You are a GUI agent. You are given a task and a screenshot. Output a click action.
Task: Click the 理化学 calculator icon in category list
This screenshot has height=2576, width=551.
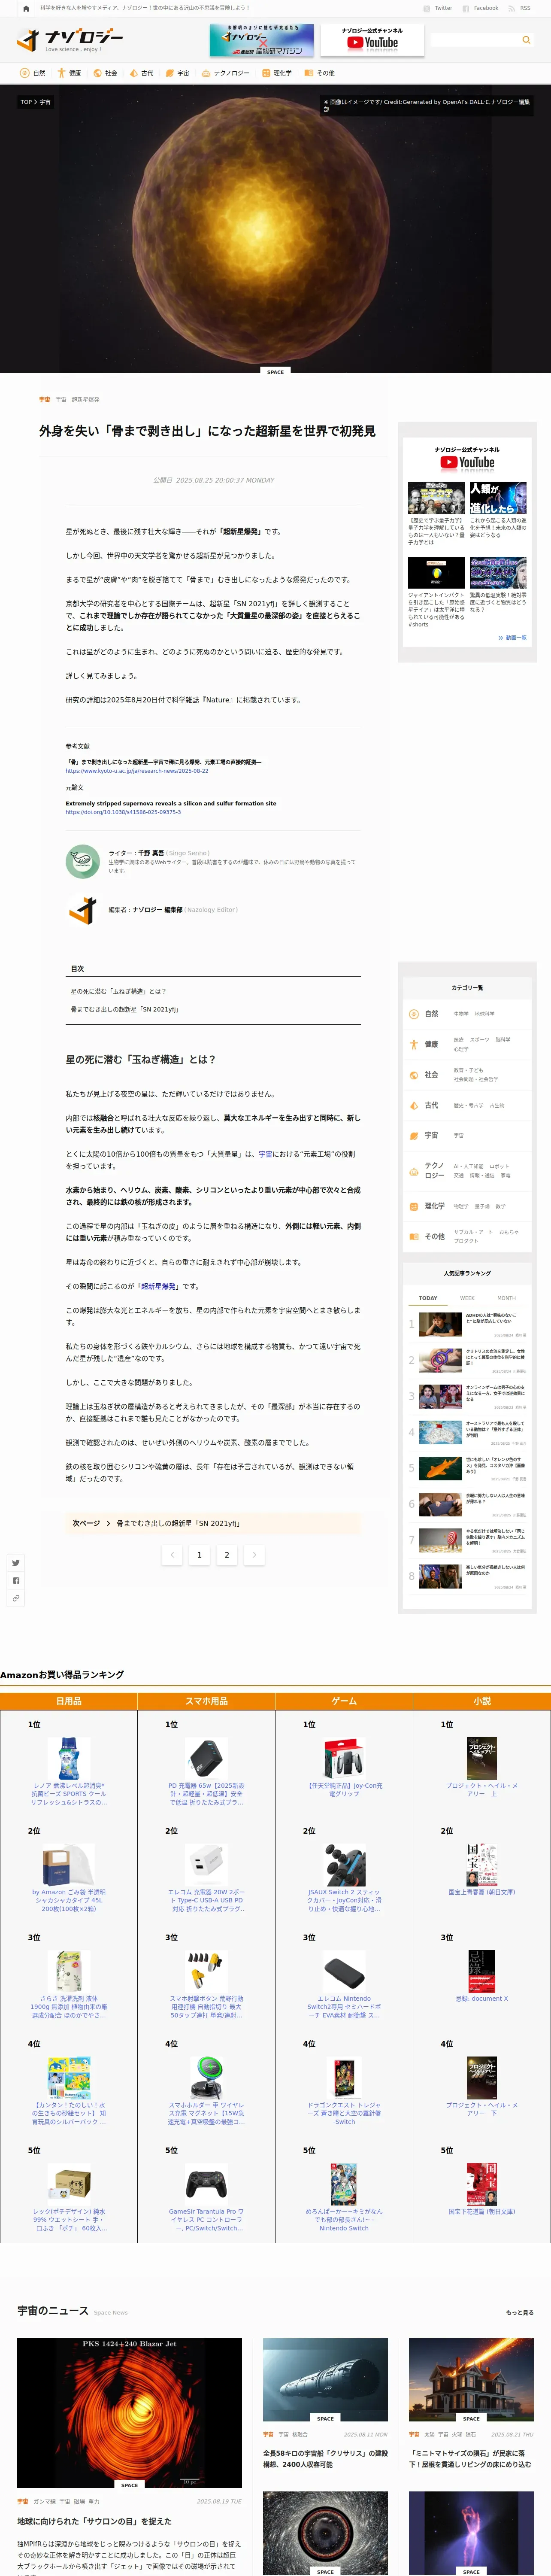pyautogui.click(x=414, y=1206)
